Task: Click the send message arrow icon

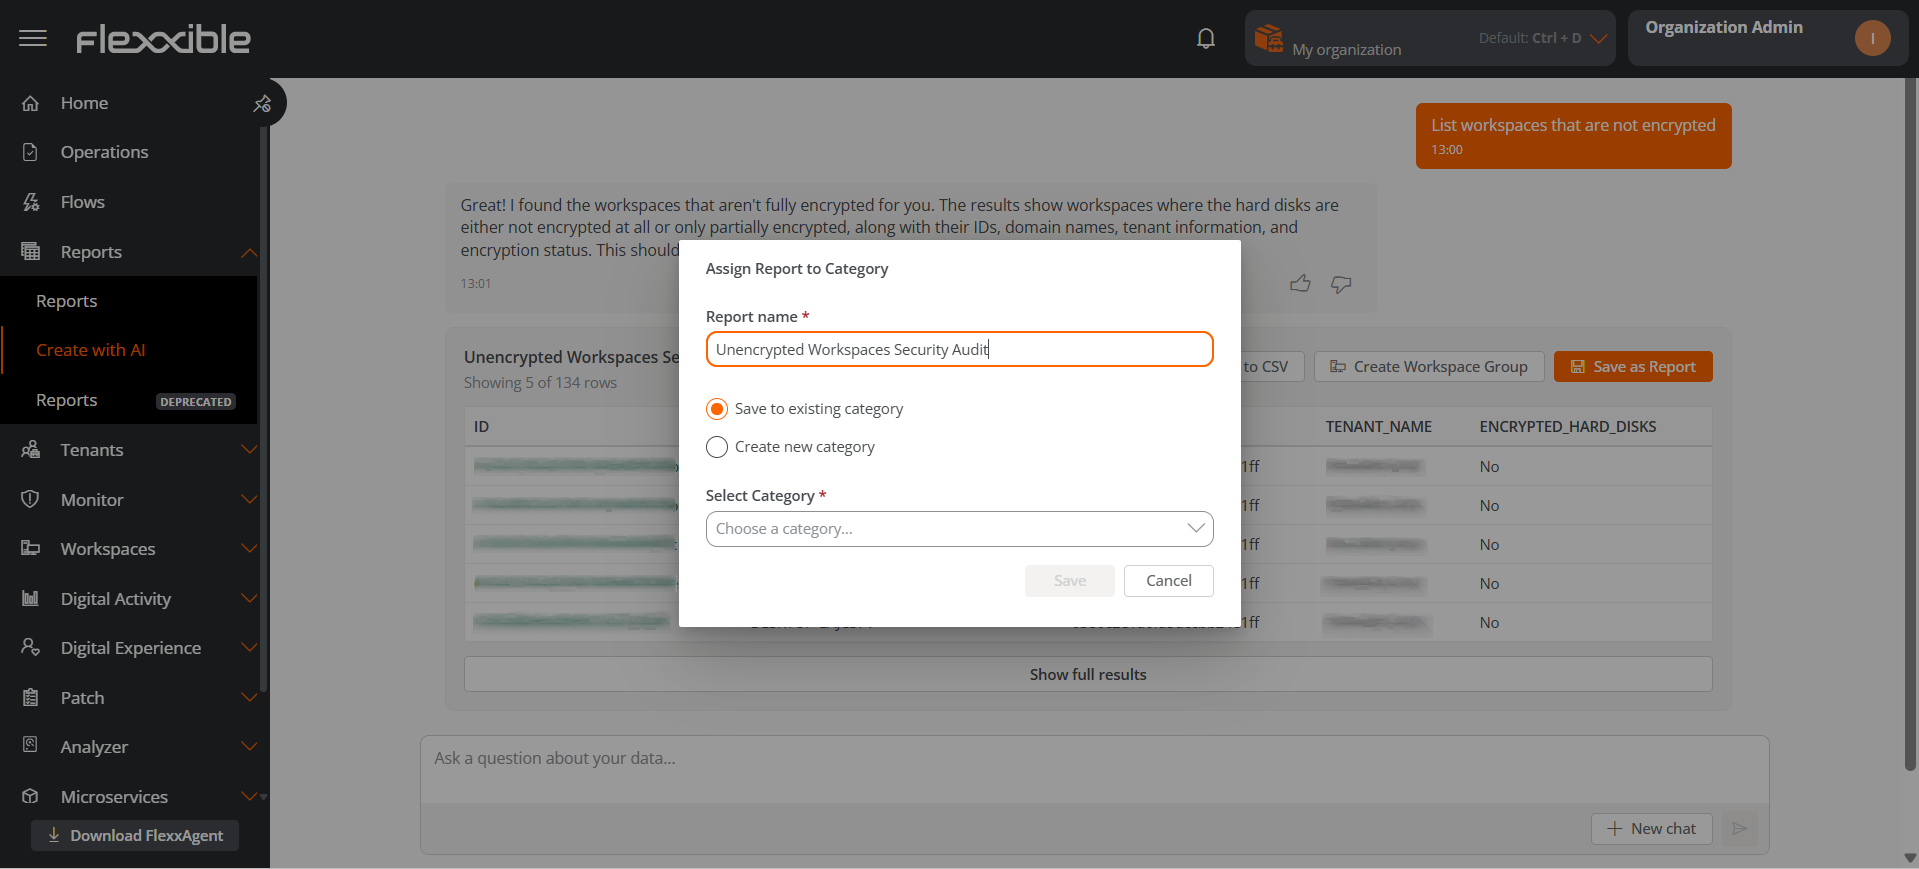Action: [1739, 828]
